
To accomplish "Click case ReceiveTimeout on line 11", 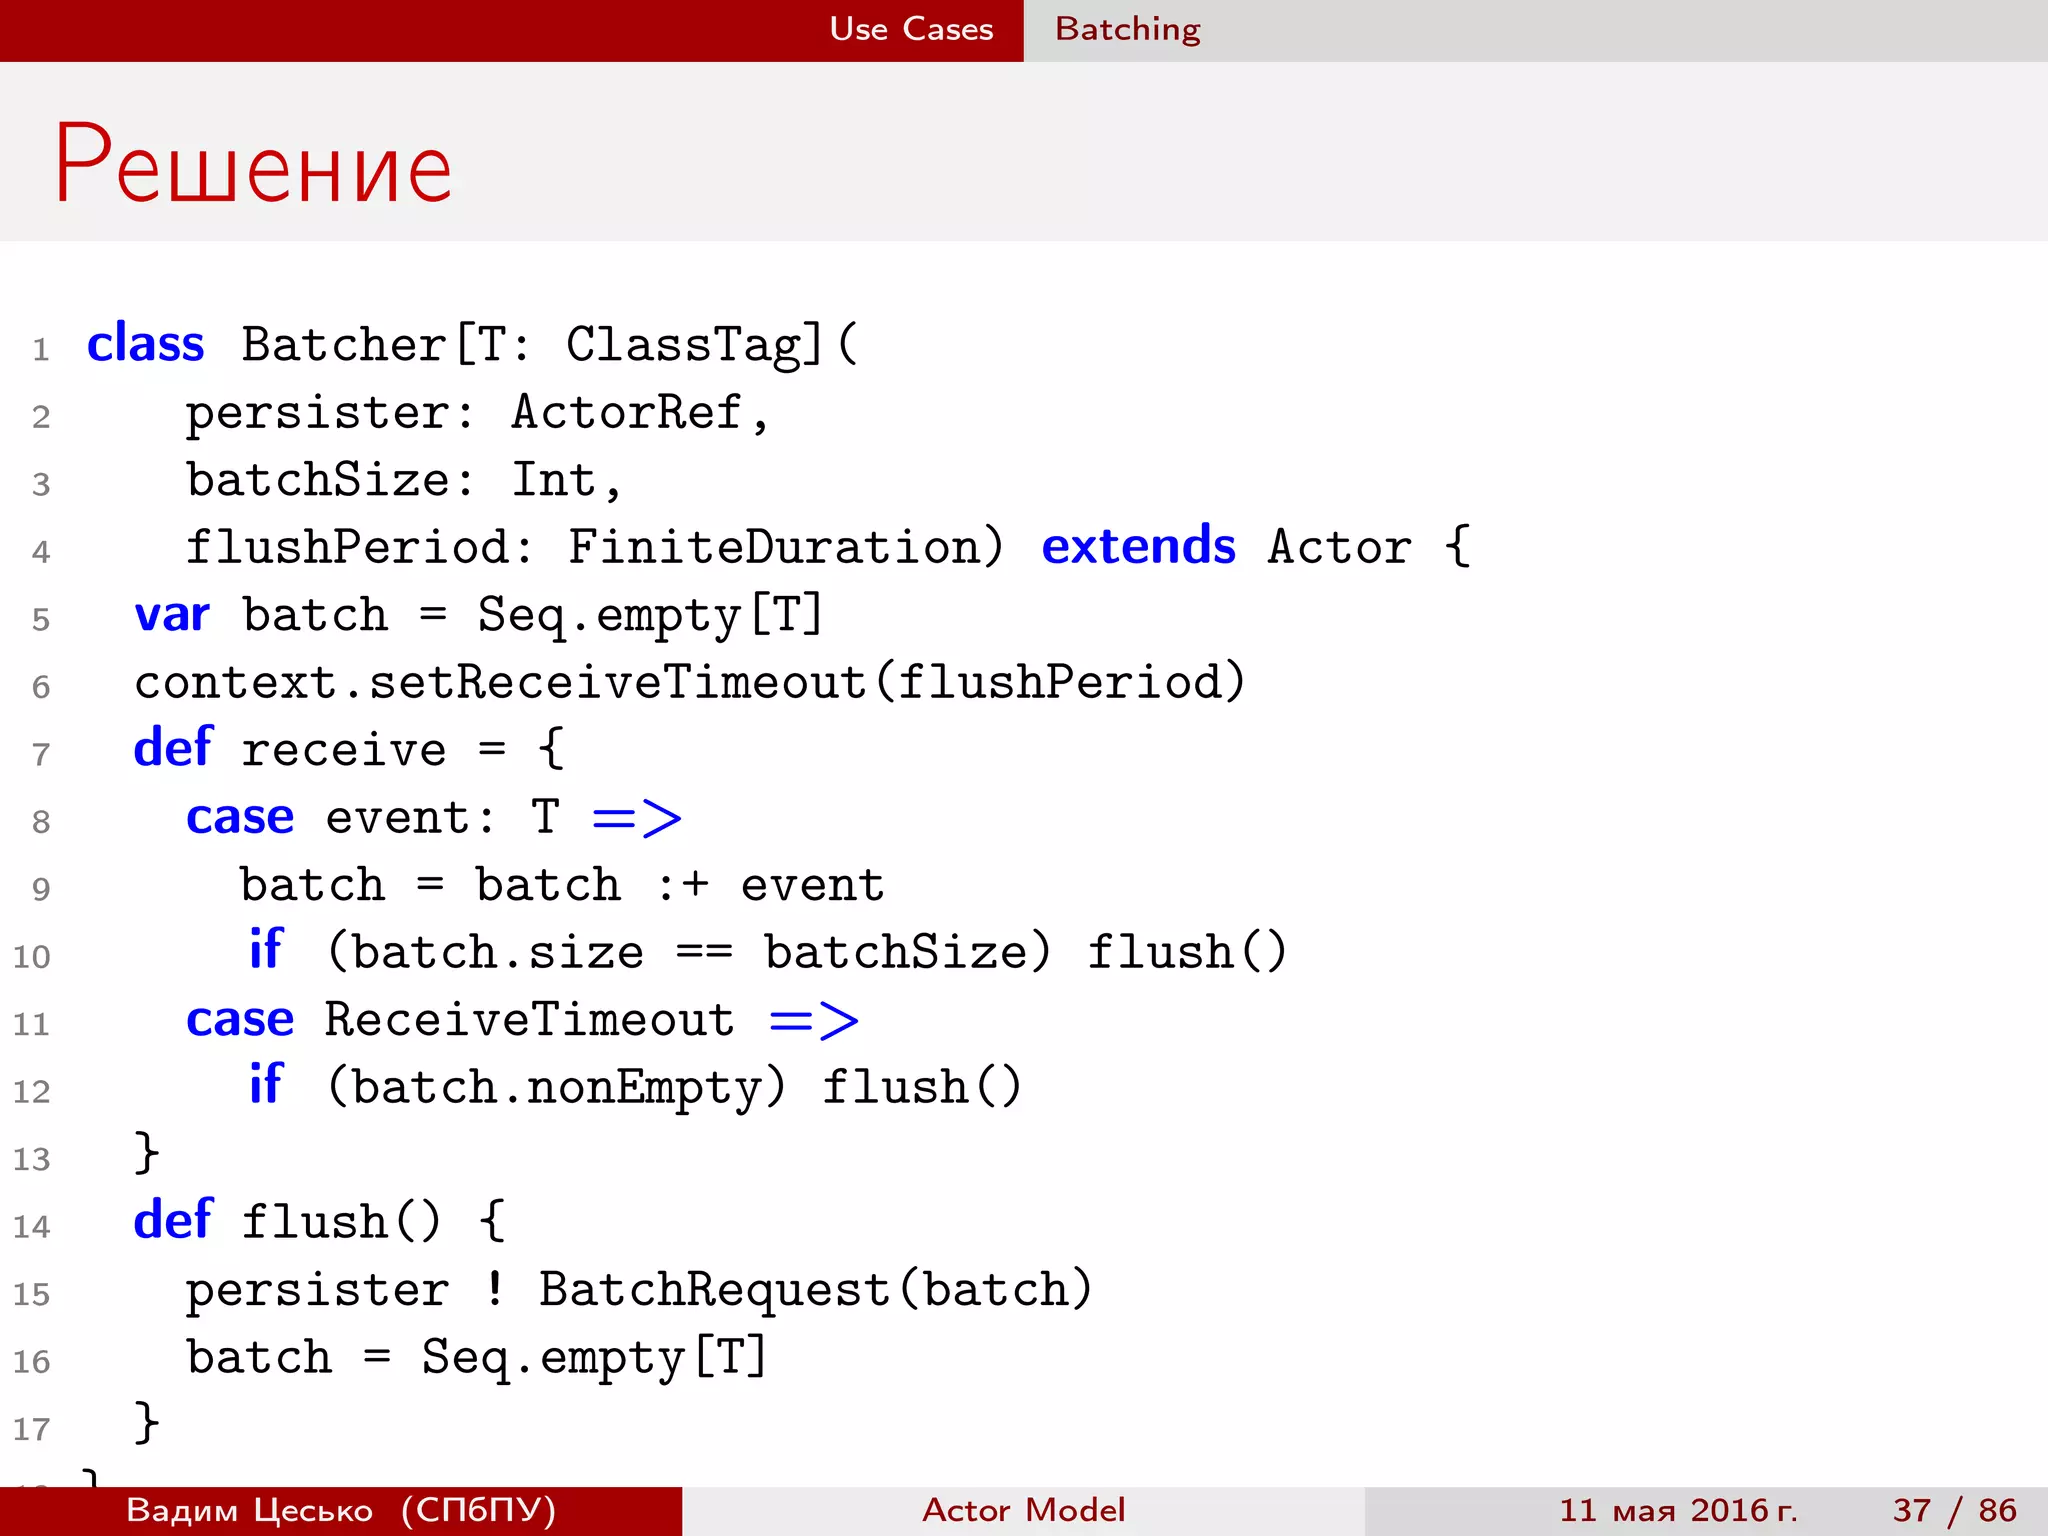I will point(460,1019).
